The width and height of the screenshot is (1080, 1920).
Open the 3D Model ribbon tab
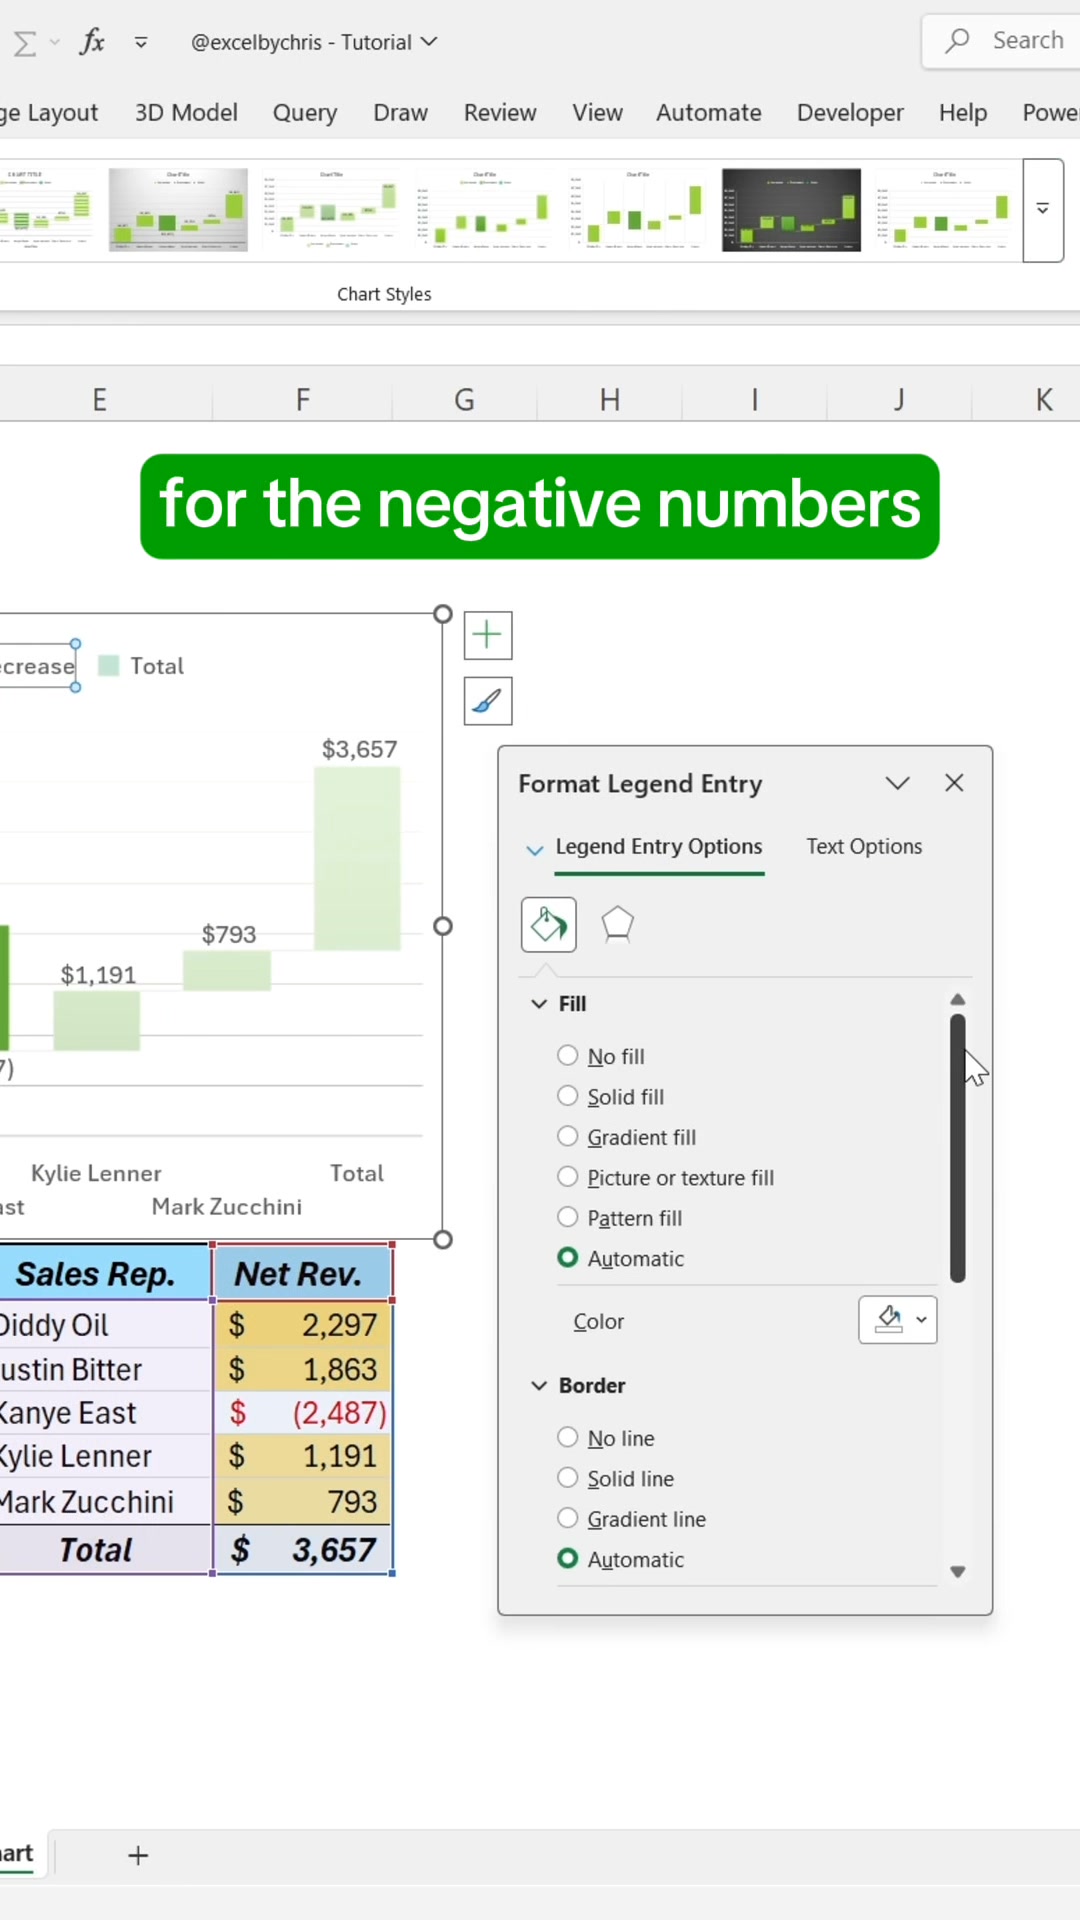[x=186, y=113]
